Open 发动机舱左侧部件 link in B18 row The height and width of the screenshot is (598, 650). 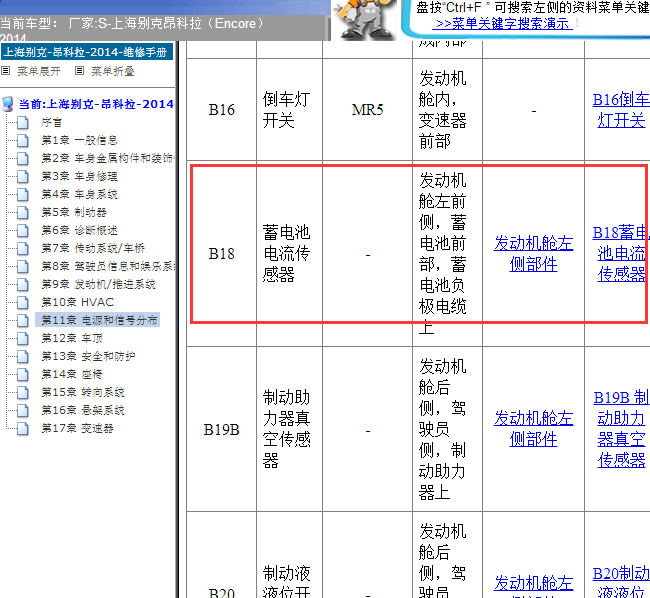coord(534,254)
